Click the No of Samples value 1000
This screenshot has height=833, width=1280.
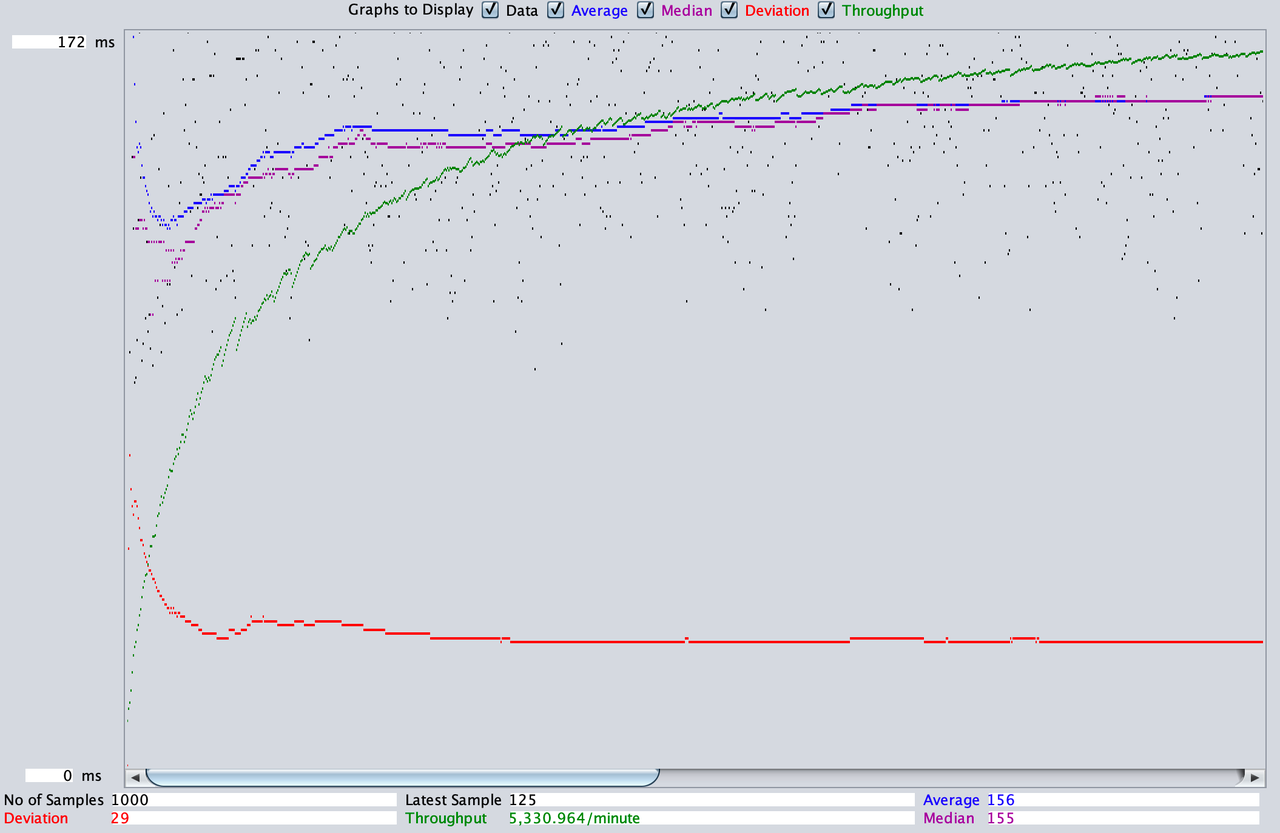252,800
